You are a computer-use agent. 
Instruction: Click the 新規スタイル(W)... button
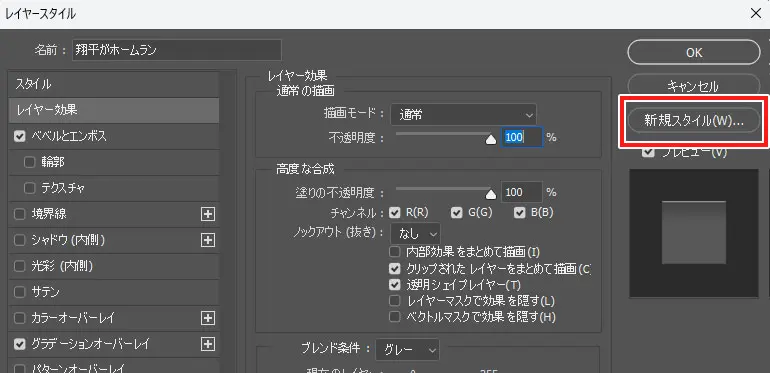coord(694,121)
